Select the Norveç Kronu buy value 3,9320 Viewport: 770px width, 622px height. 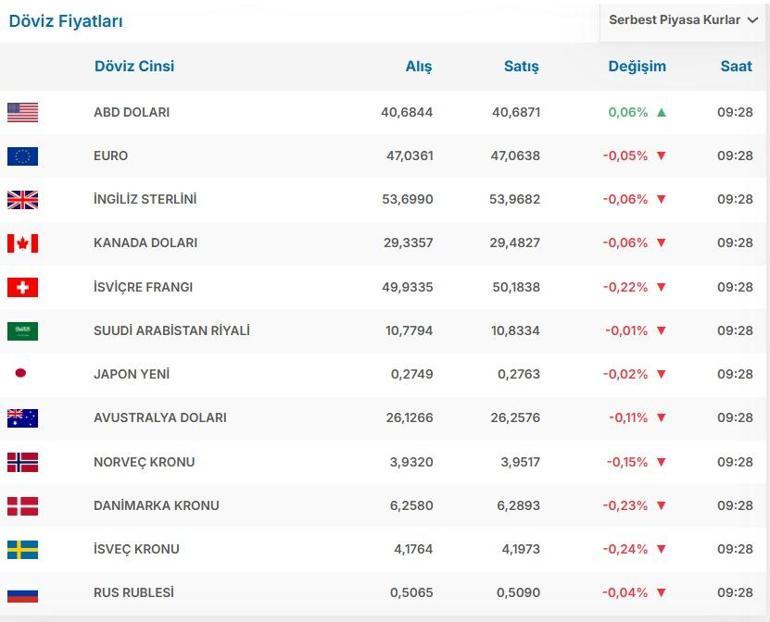[412, 462]
